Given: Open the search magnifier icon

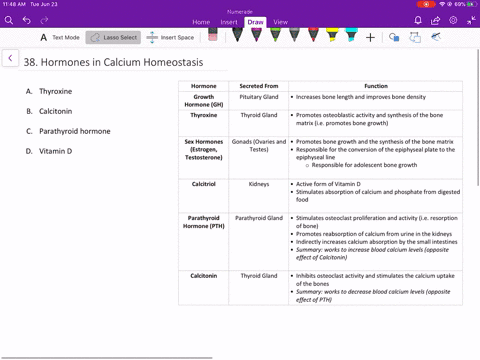Looking at the screenshot, I should (9, 21).
